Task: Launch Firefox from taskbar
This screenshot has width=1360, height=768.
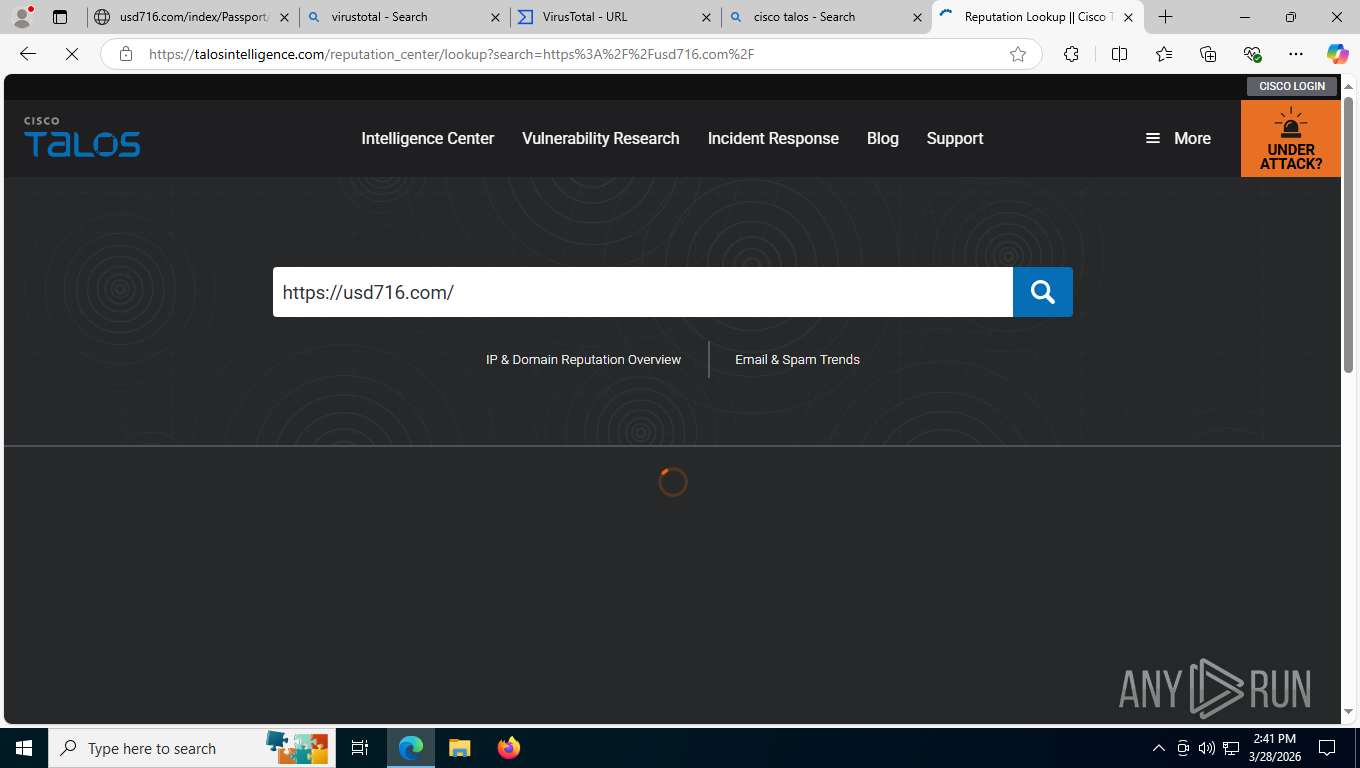Action: click(509, 748)
